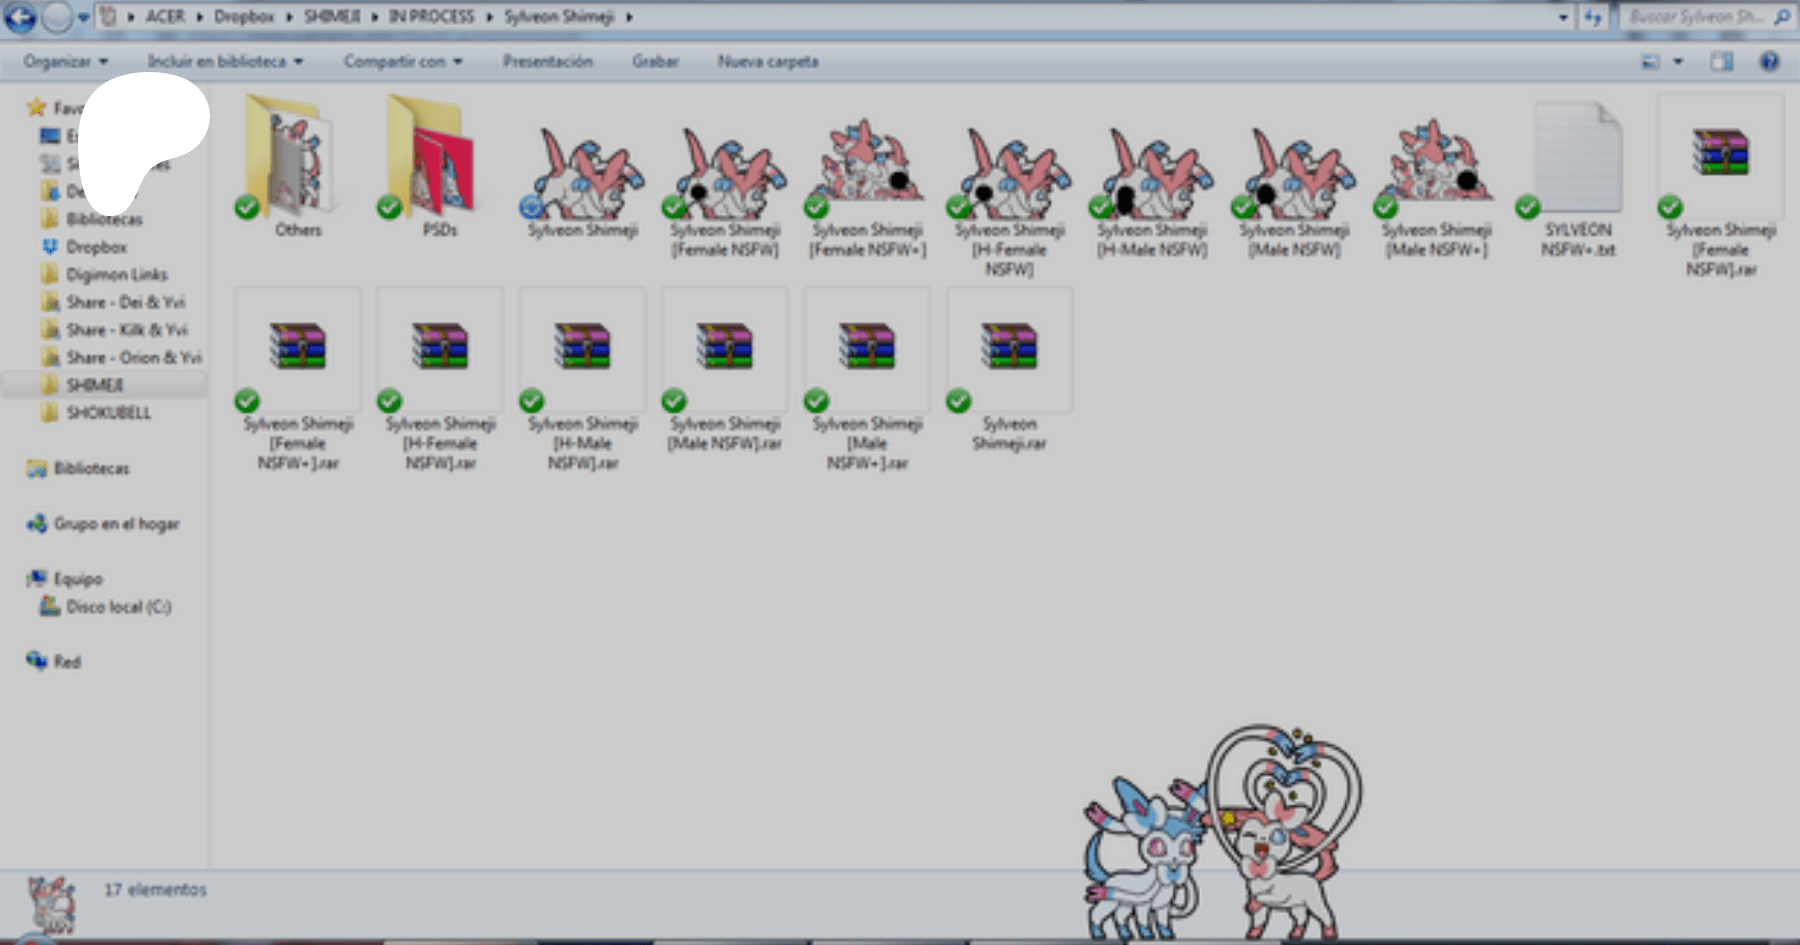The height and width of the screenshot is (945, 1800).
Task: Open Share - Kilk & Yvi in the sidebar
Action: point(126,330)
